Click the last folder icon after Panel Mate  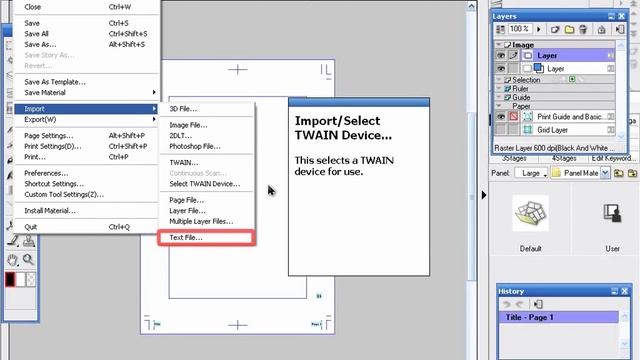coord(632,173)
